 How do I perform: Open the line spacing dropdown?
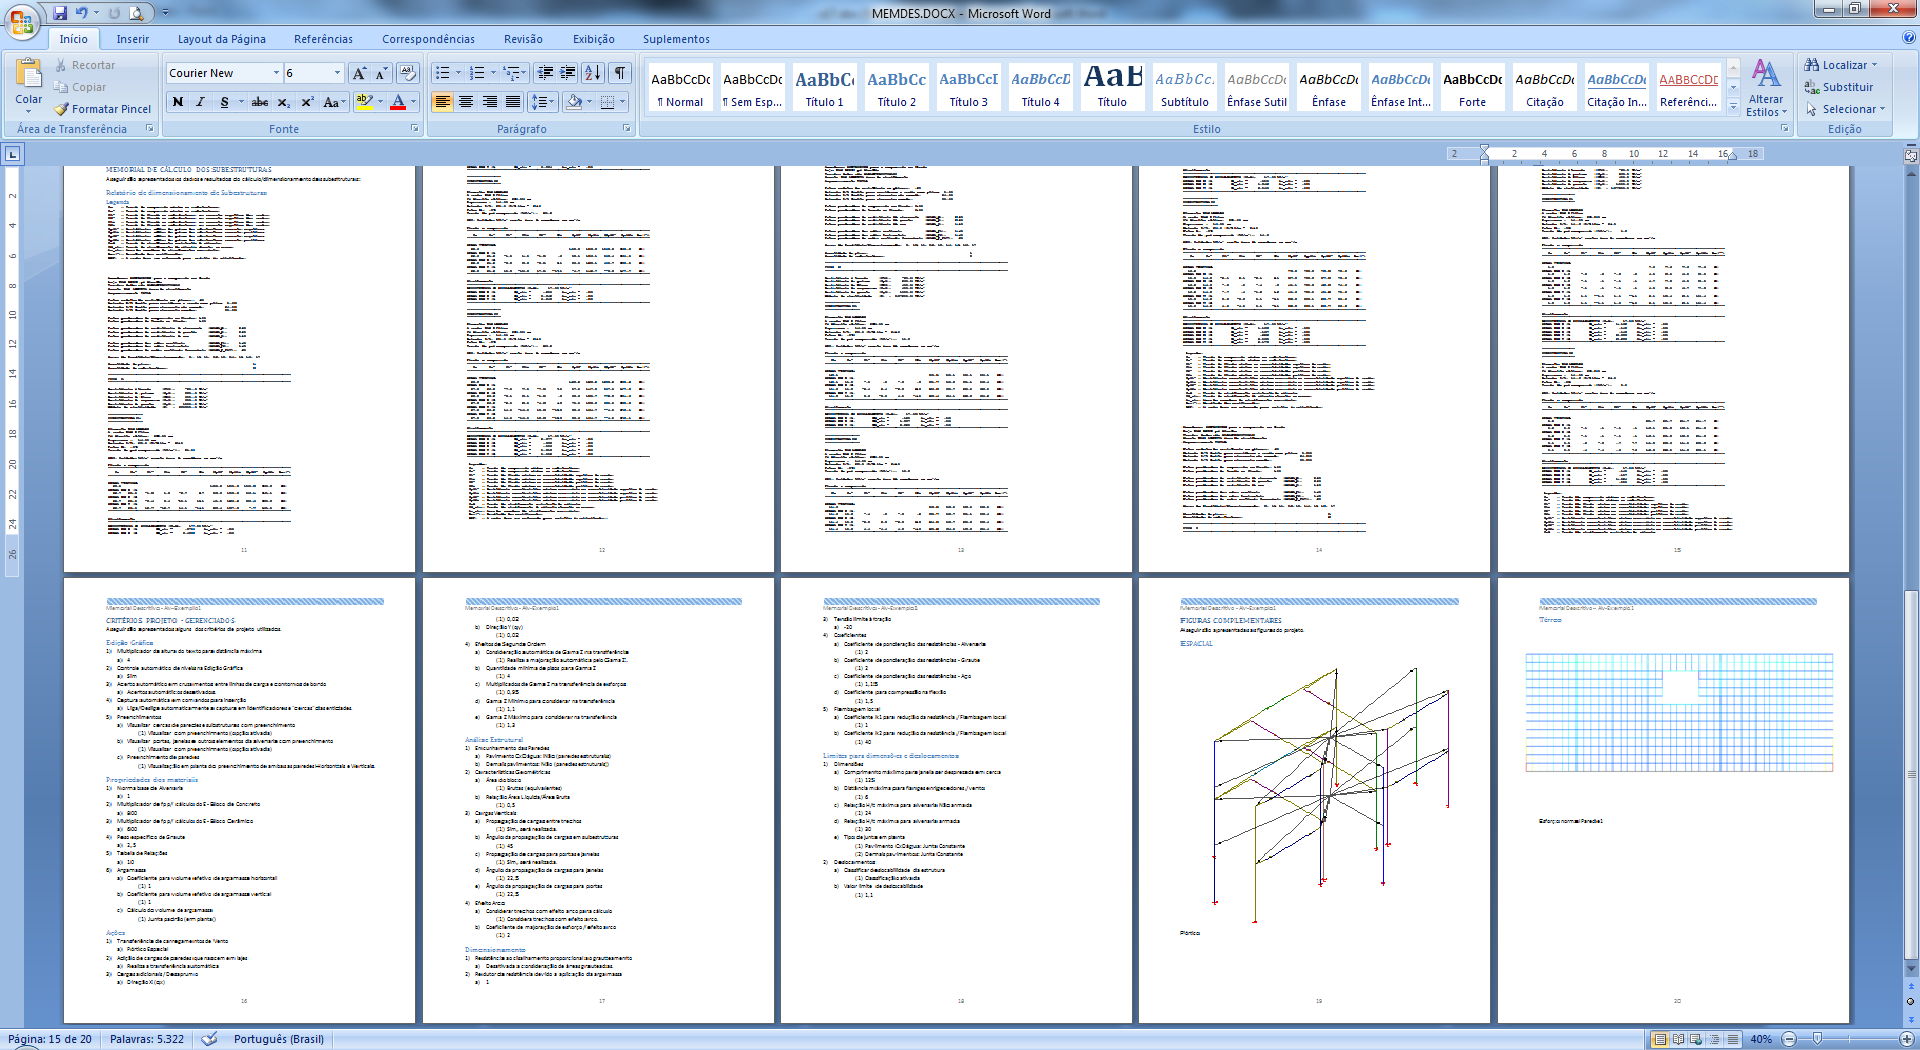coord(543,102)
